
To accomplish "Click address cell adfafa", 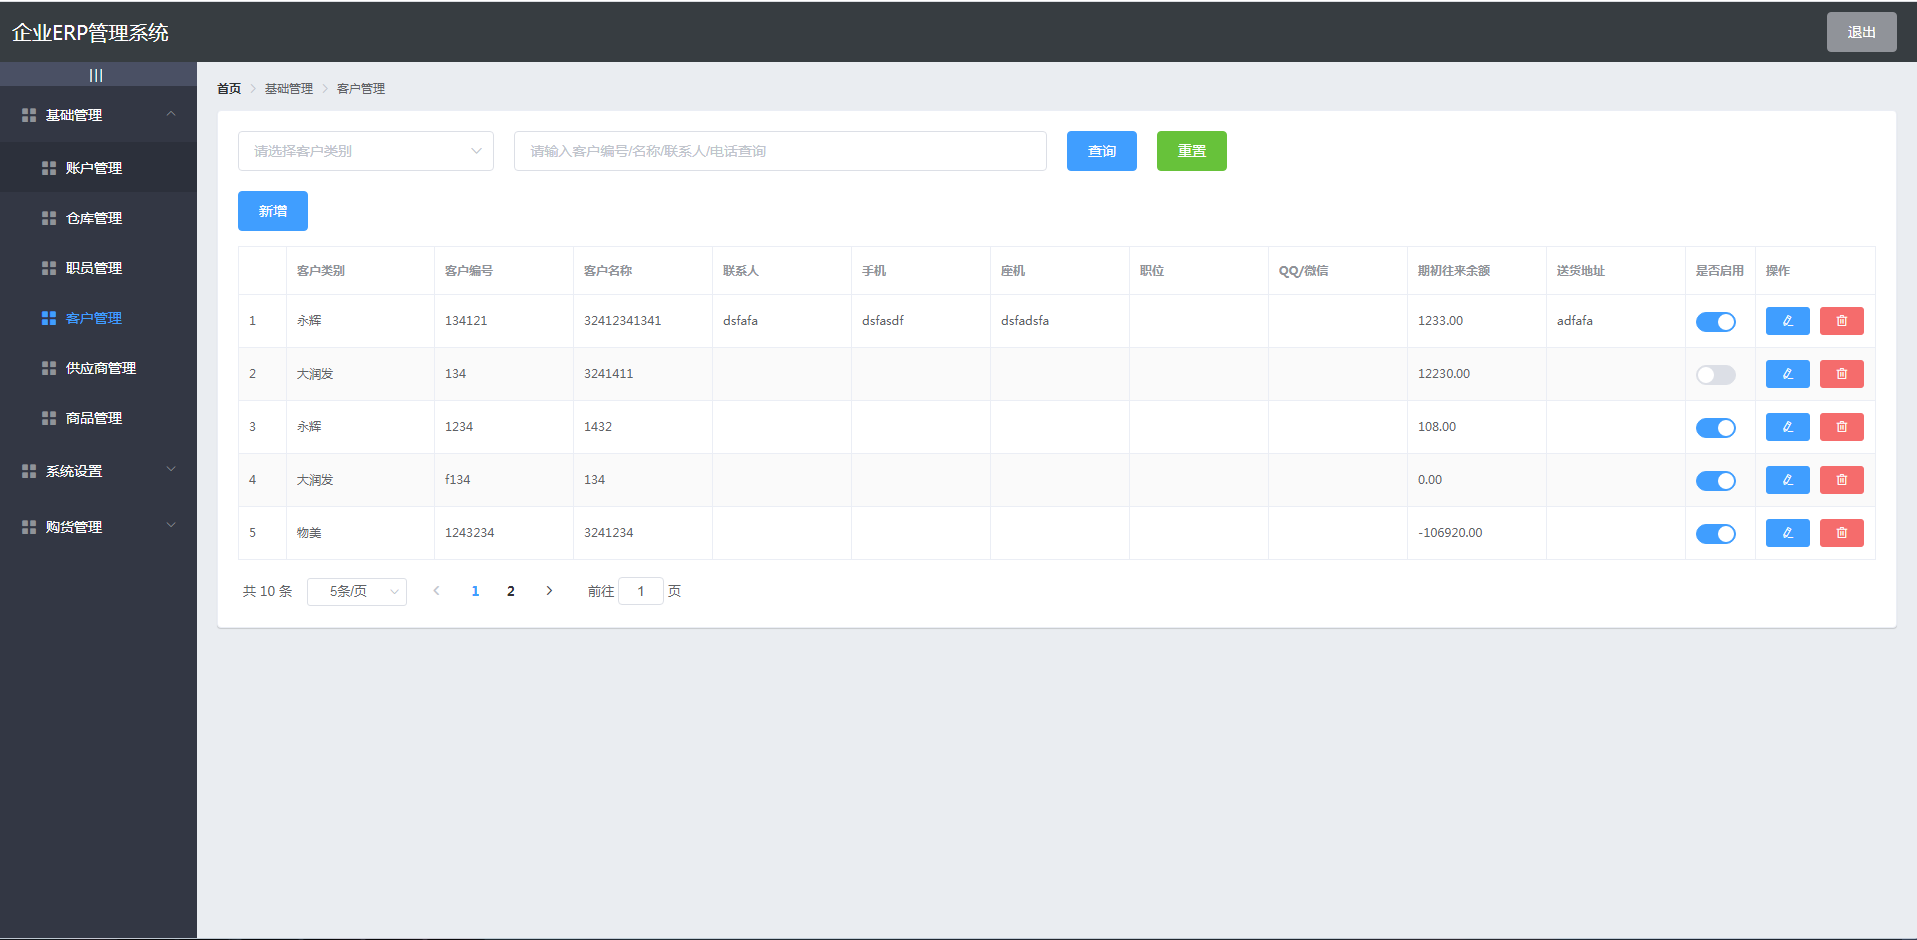I will click(1575, 321).
